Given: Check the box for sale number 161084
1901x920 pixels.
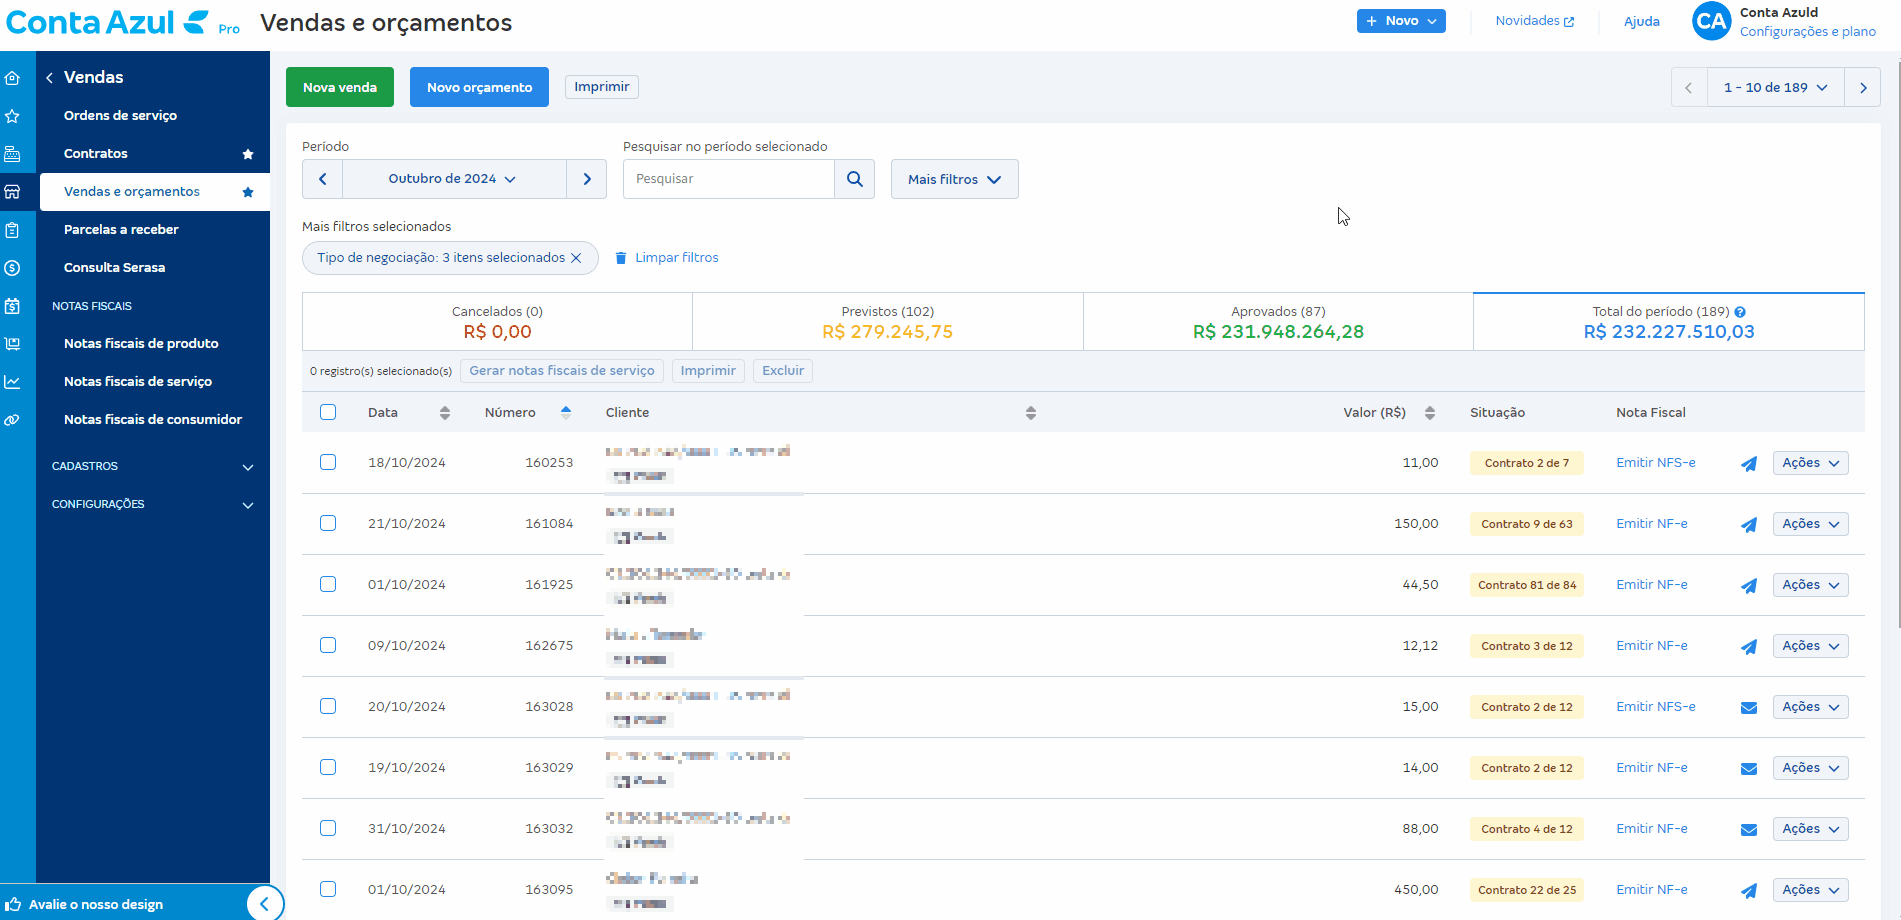Looking at the screenshot, I should click(x=328, y=523).
